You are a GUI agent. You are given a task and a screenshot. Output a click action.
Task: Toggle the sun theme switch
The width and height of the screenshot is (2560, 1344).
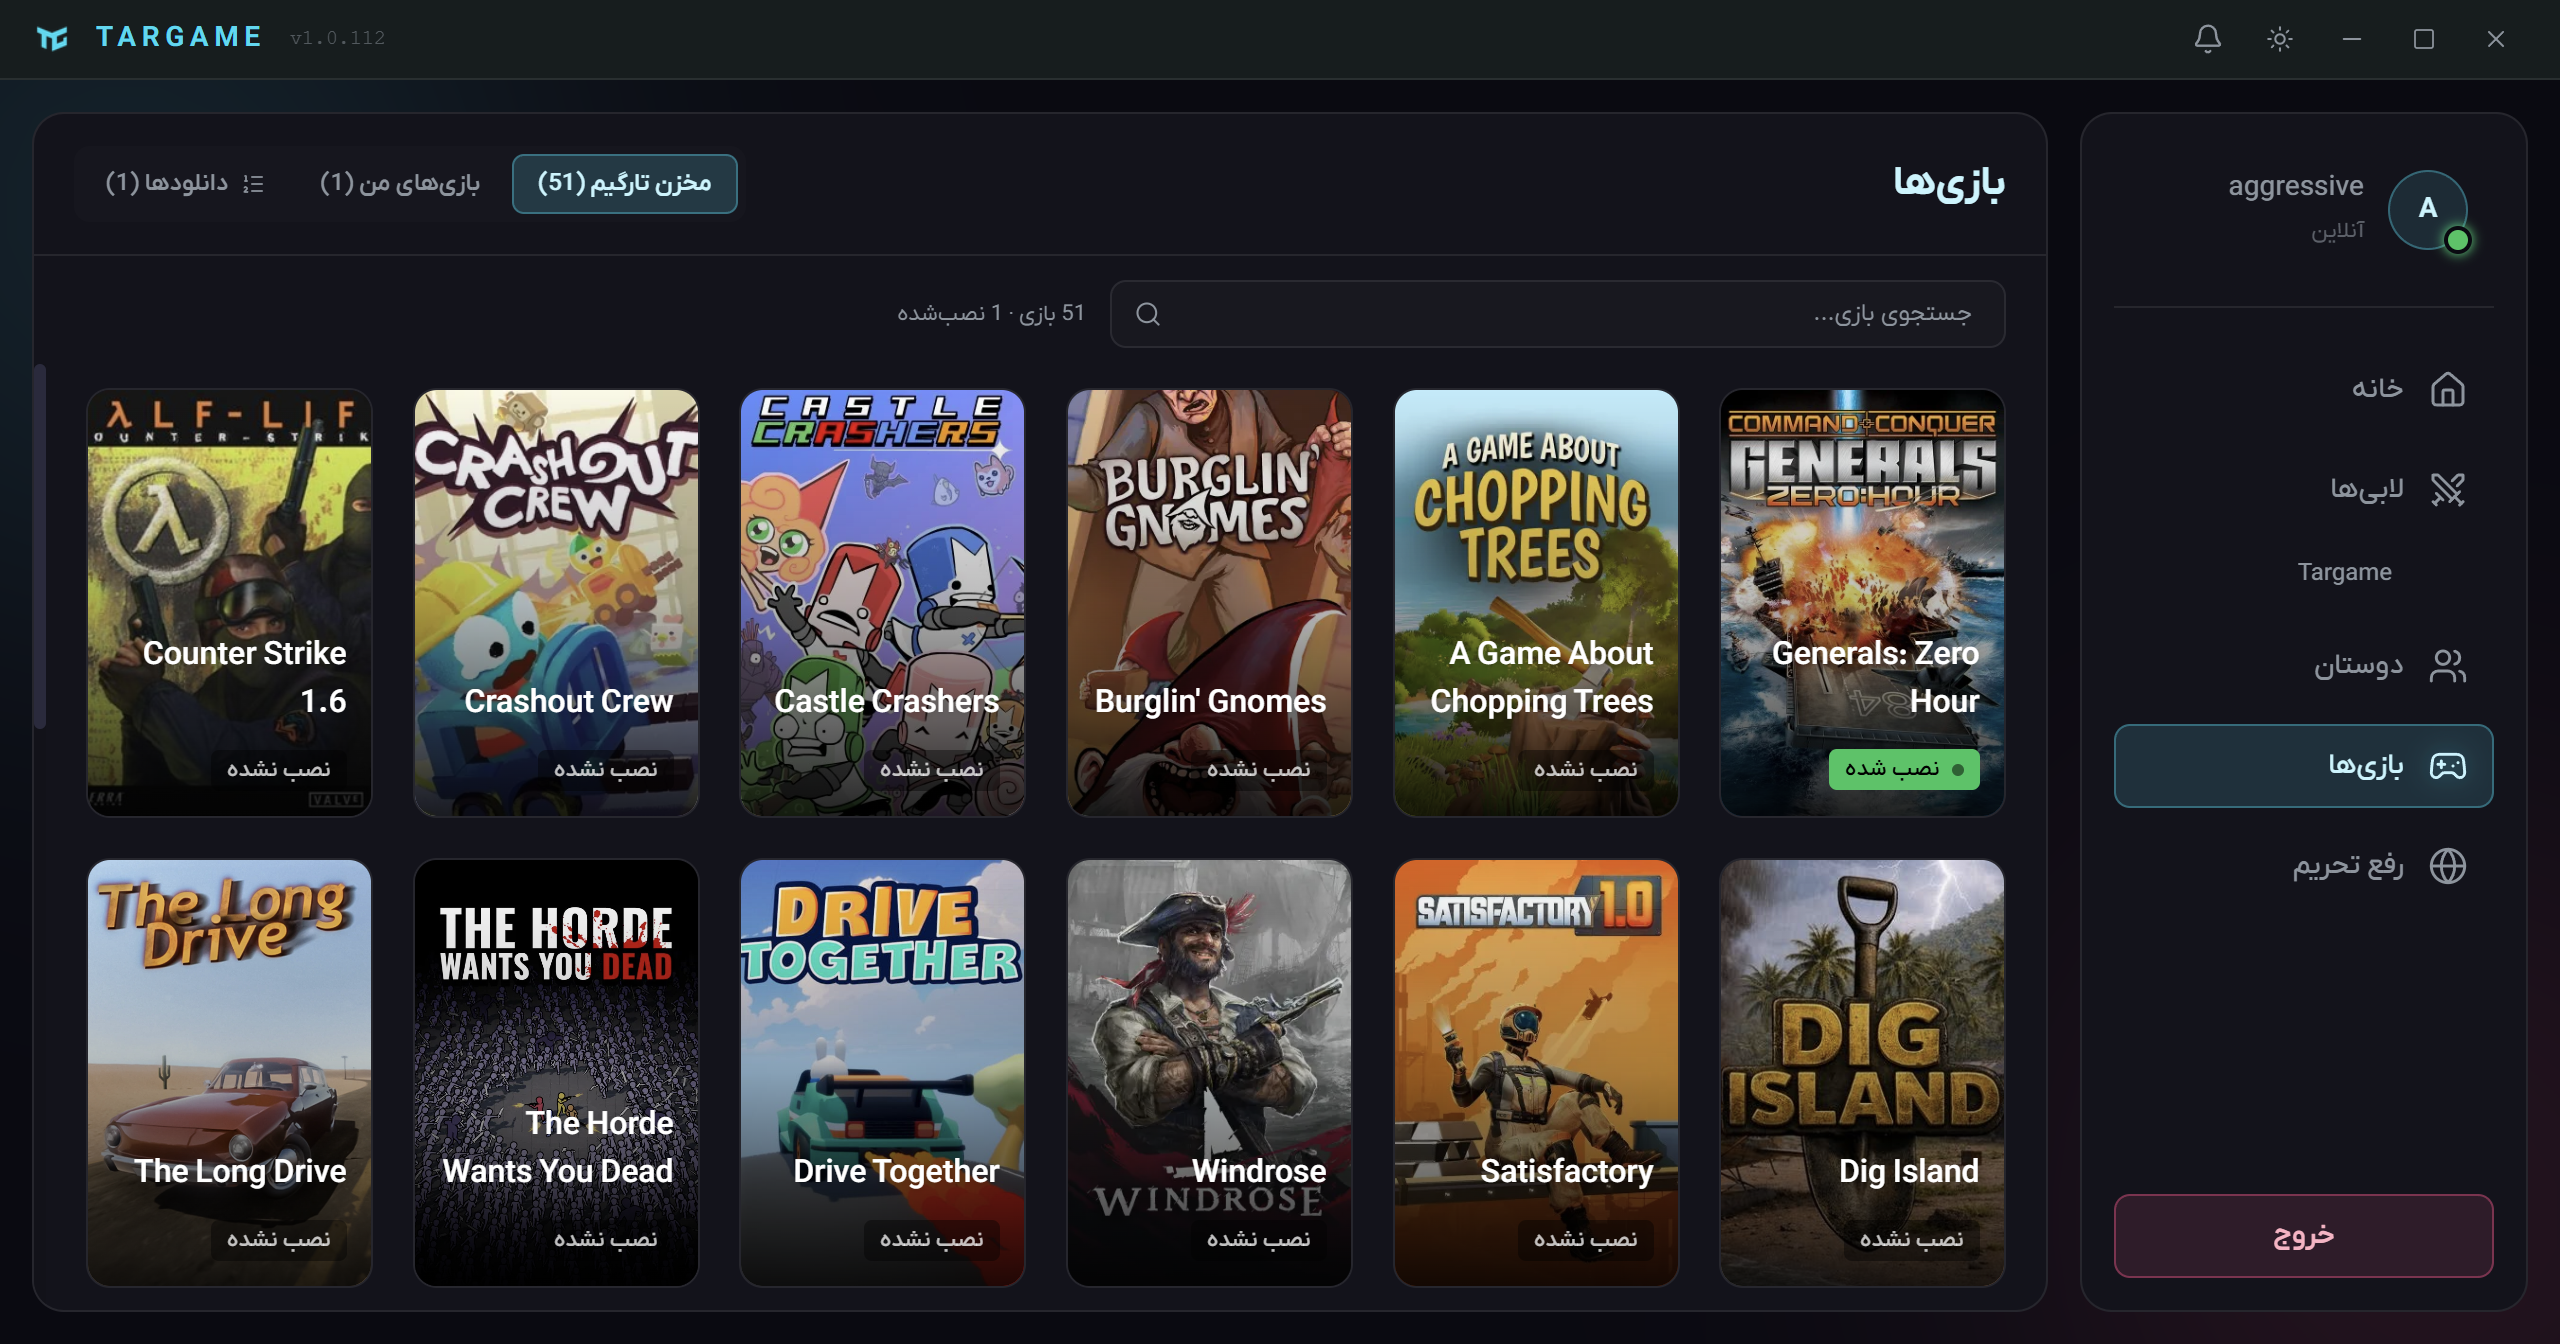pos(2279,39)
